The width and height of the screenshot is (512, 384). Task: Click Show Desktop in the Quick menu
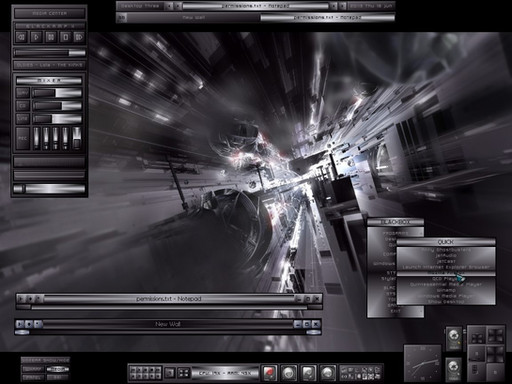(x=446, y=301)
